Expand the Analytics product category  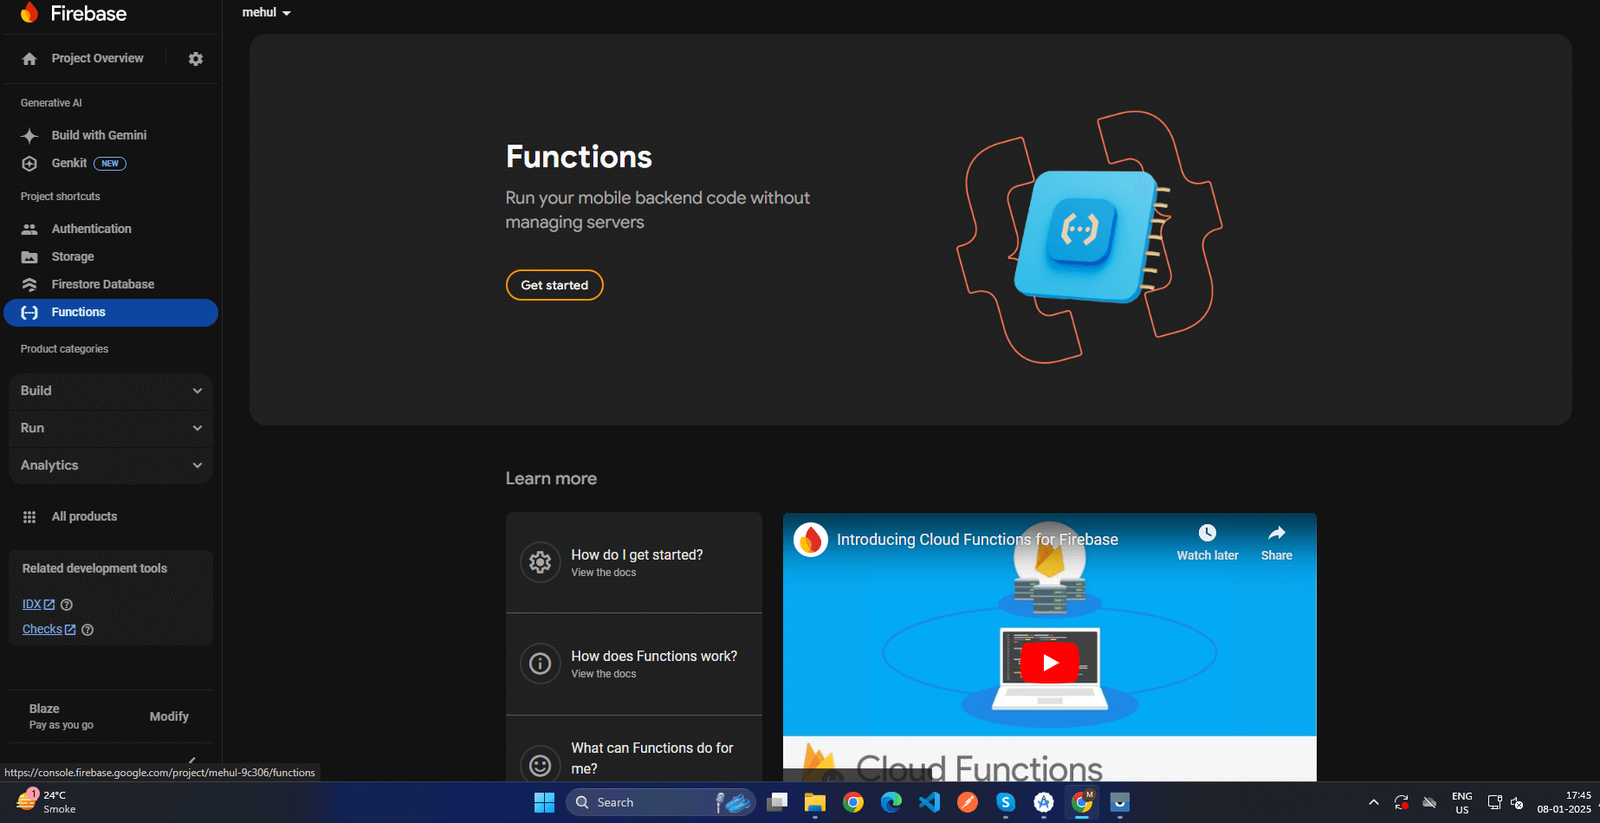[110, 466]
